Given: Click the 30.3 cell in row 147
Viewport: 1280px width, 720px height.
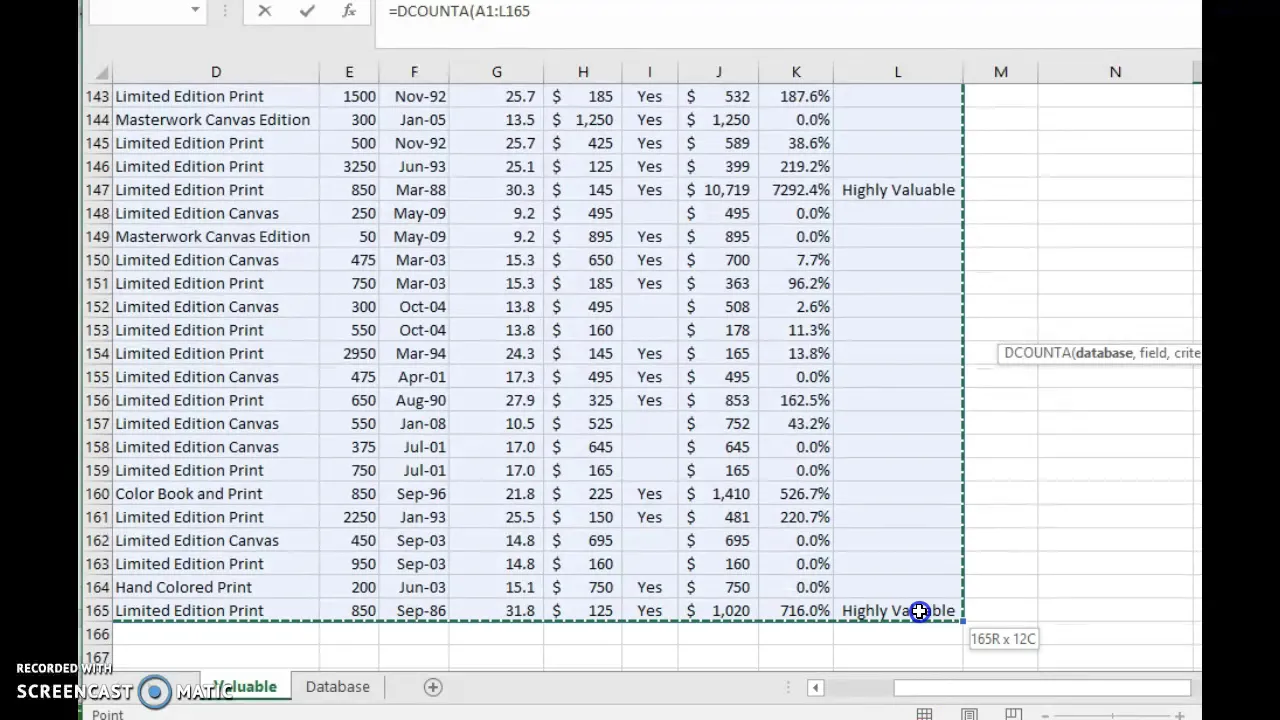Looking at the screenshot, I should pos(496,190).
